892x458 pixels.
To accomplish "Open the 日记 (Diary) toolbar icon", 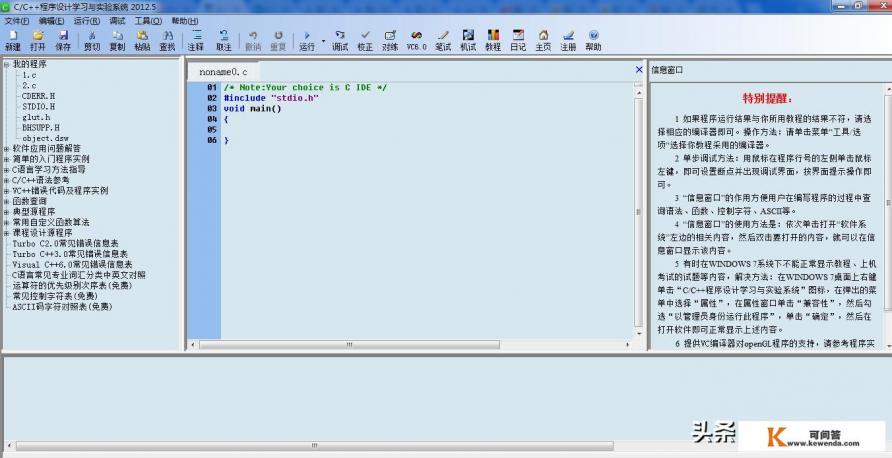I will 518,39.
